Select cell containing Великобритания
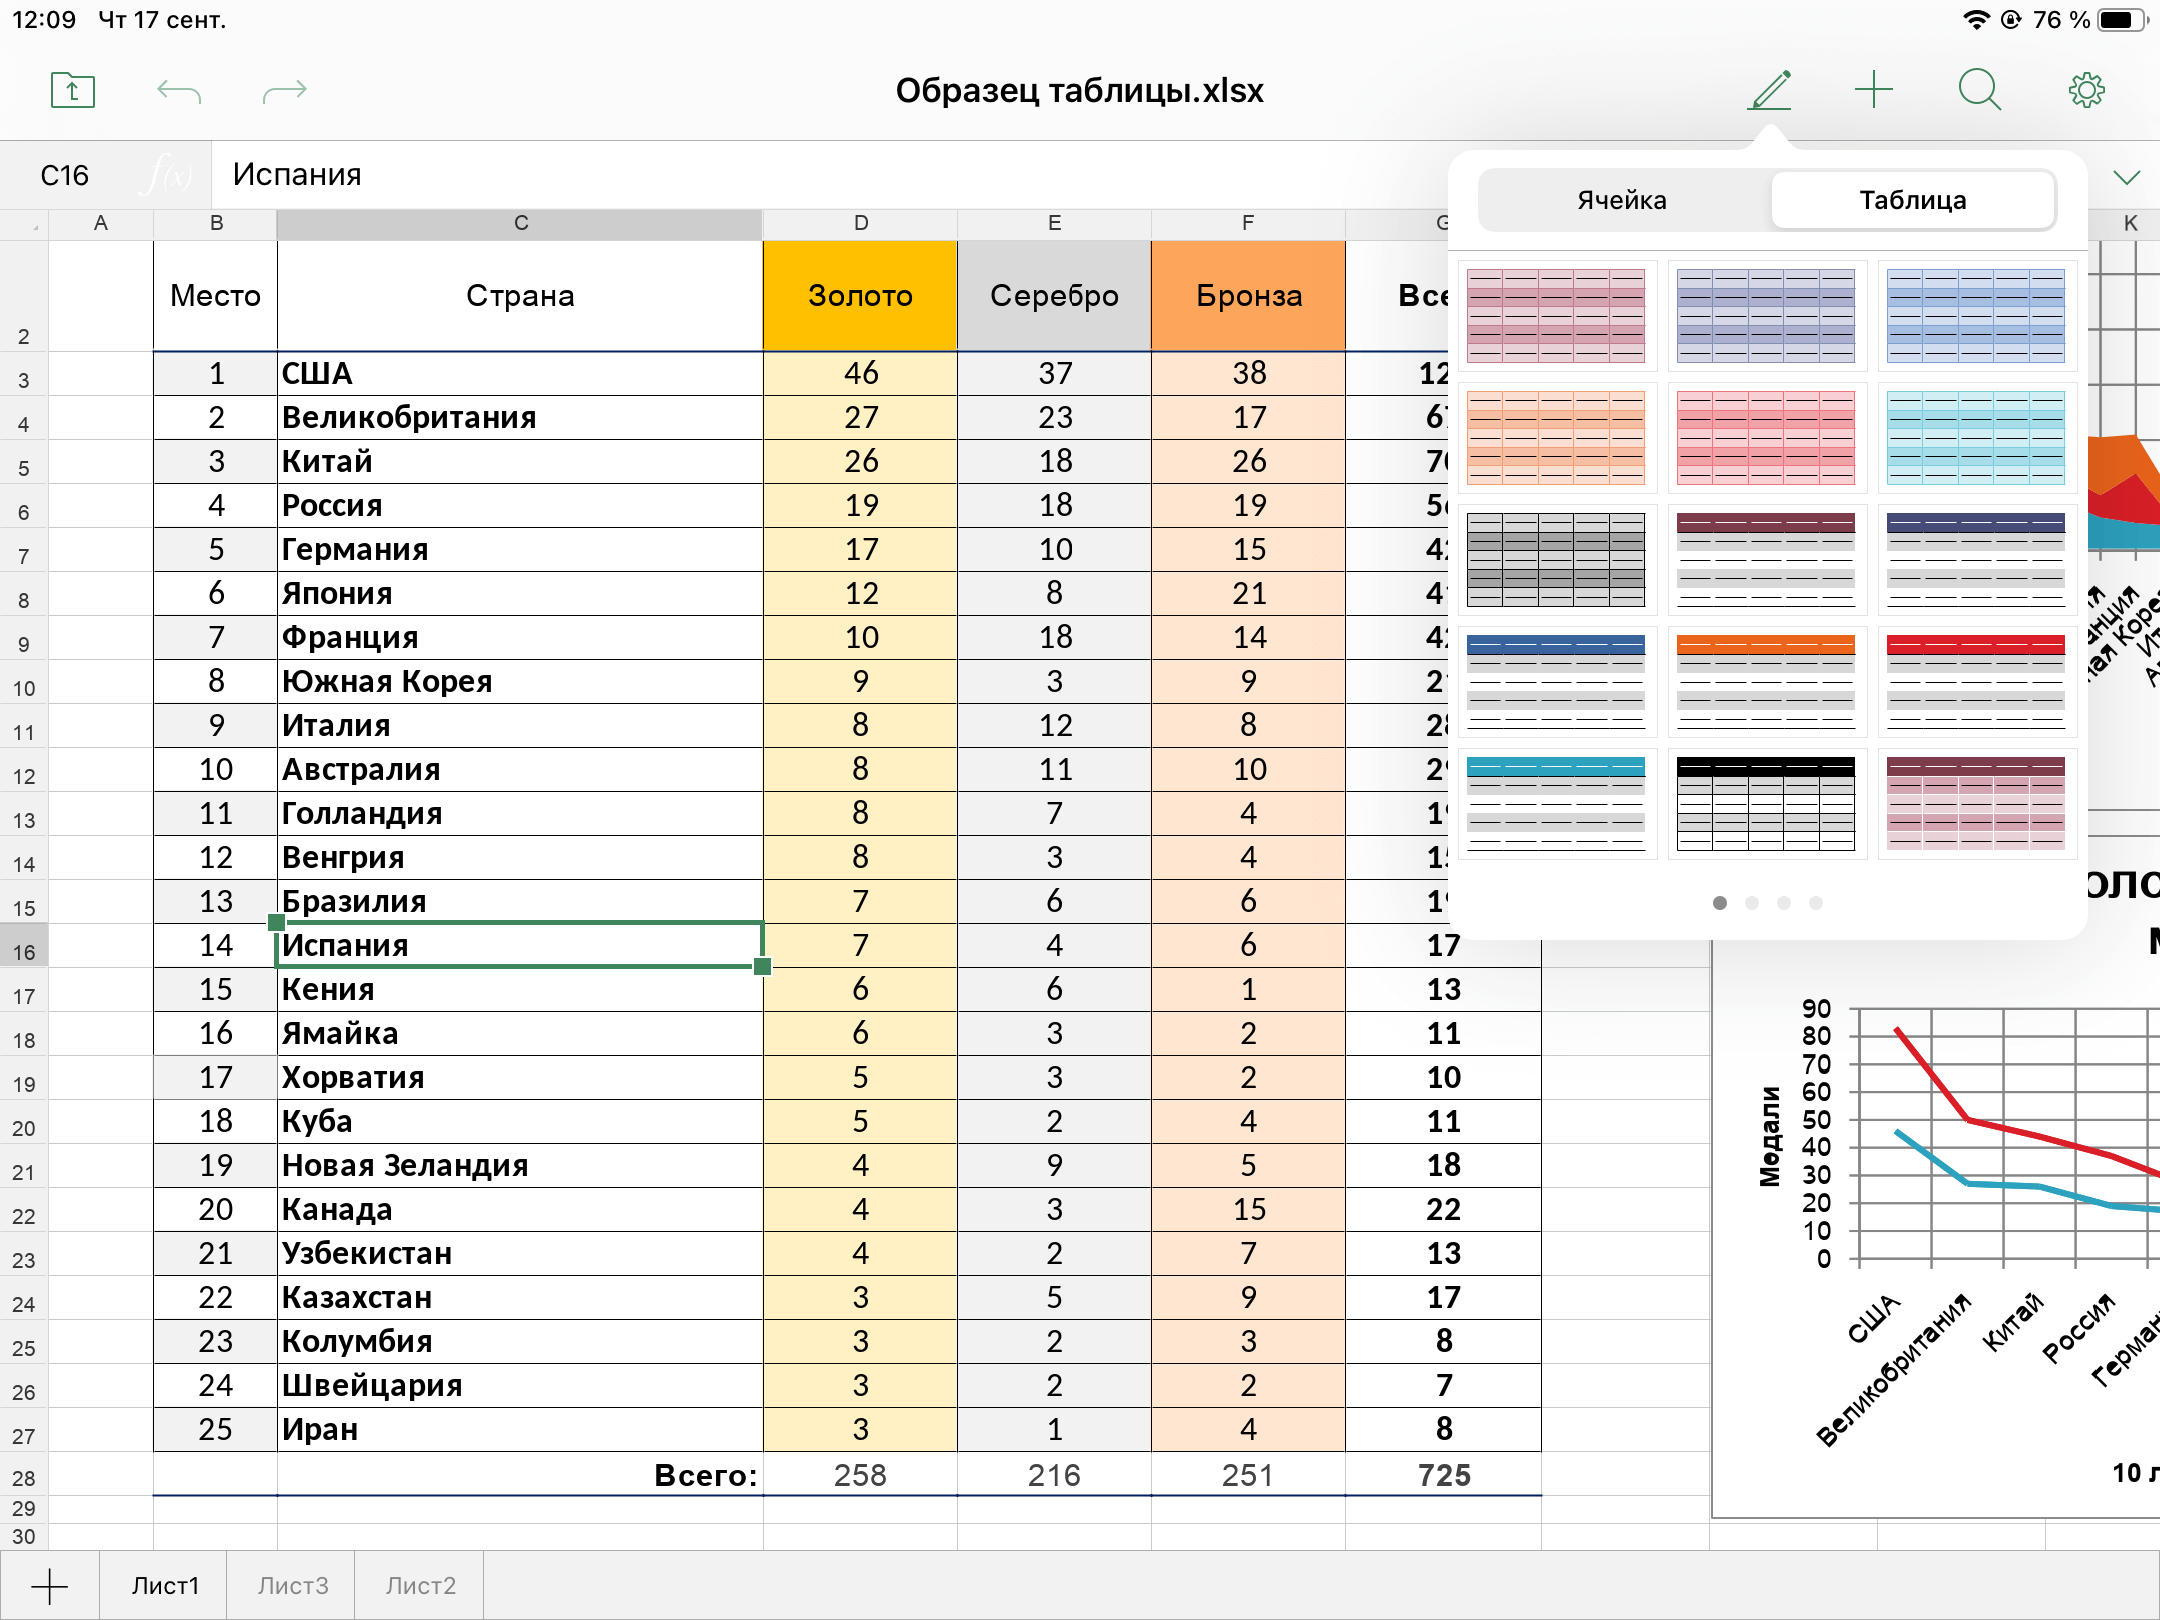The height and width of the screenshot is (1620, 2160). (520, 418)
